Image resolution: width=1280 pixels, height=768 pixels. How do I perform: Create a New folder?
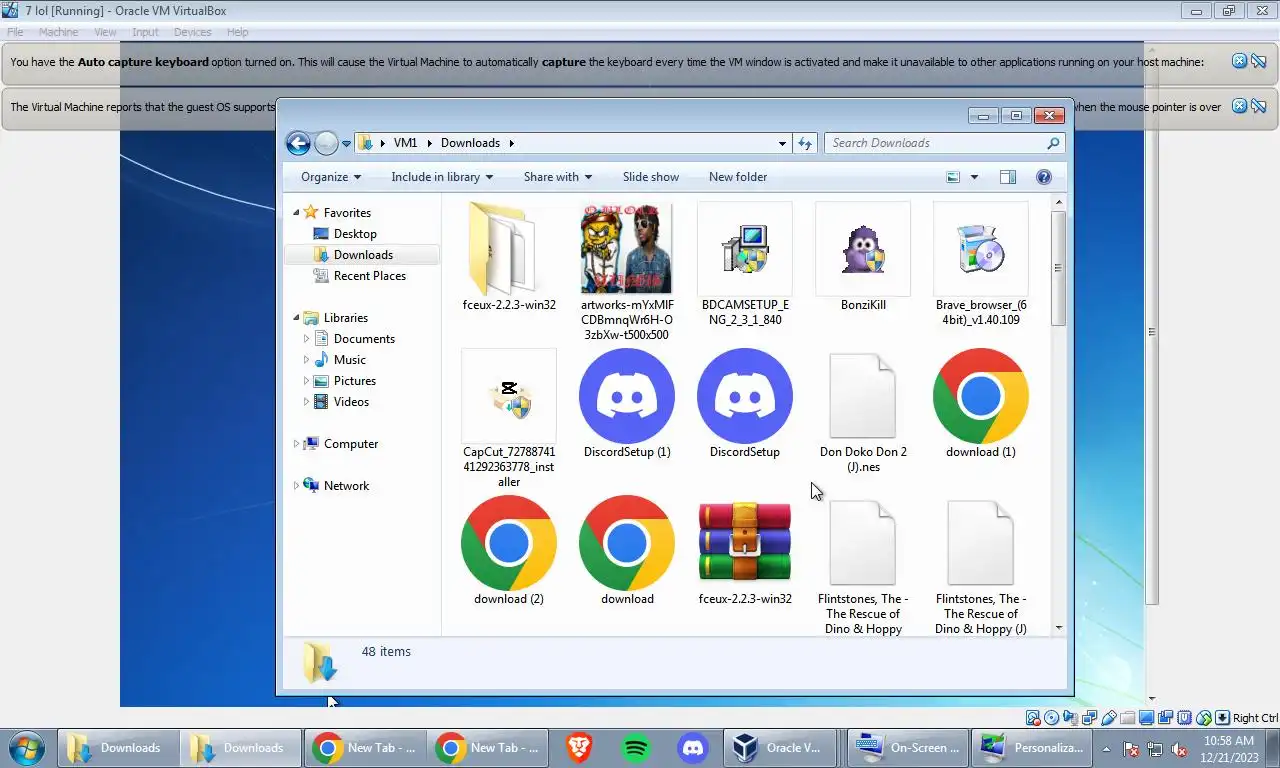pos(738,177)
